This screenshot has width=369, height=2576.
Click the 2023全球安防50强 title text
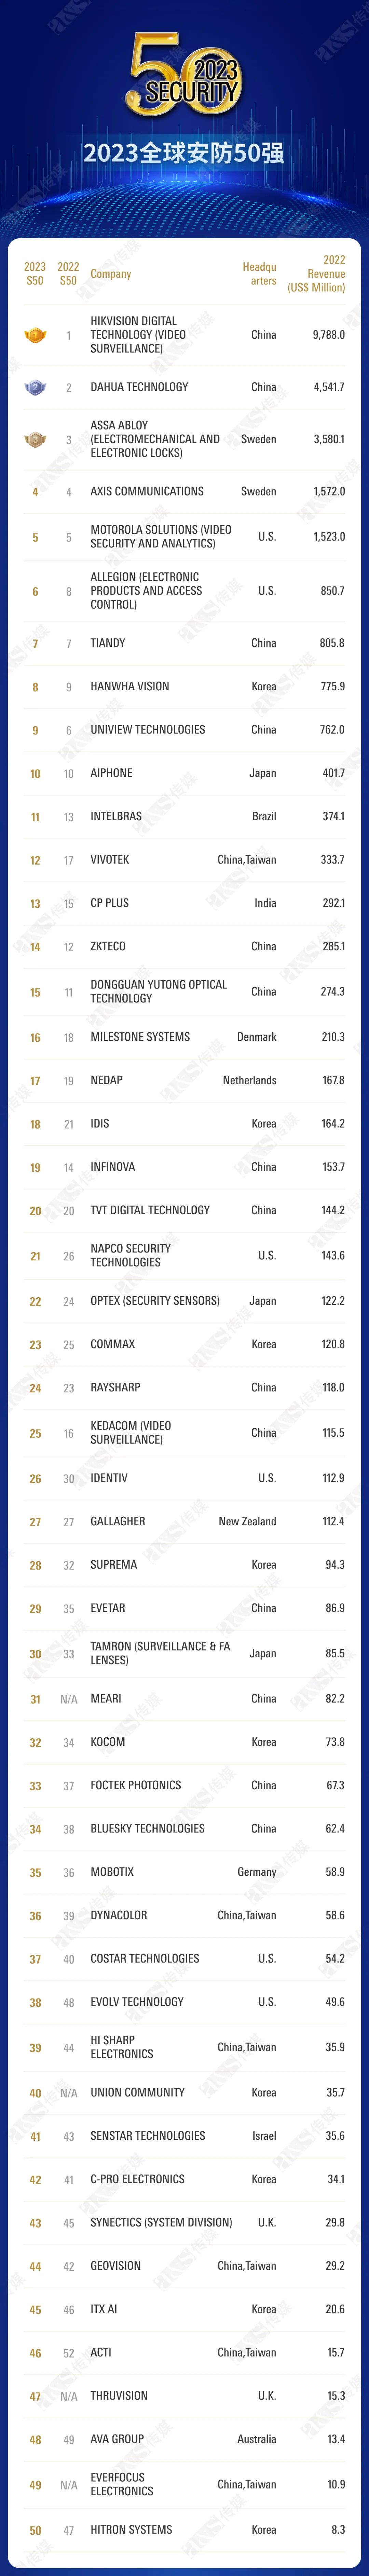(x=184, y=153)
